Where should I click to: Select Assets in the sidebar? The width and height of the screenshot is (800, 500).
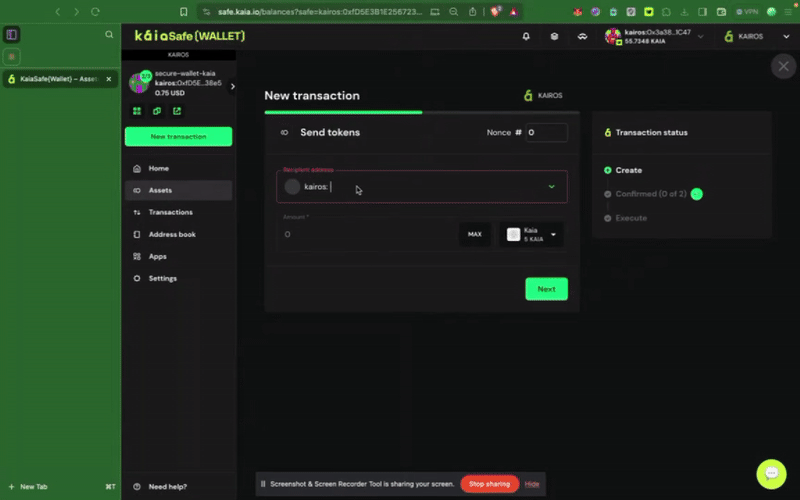(178, 190)
